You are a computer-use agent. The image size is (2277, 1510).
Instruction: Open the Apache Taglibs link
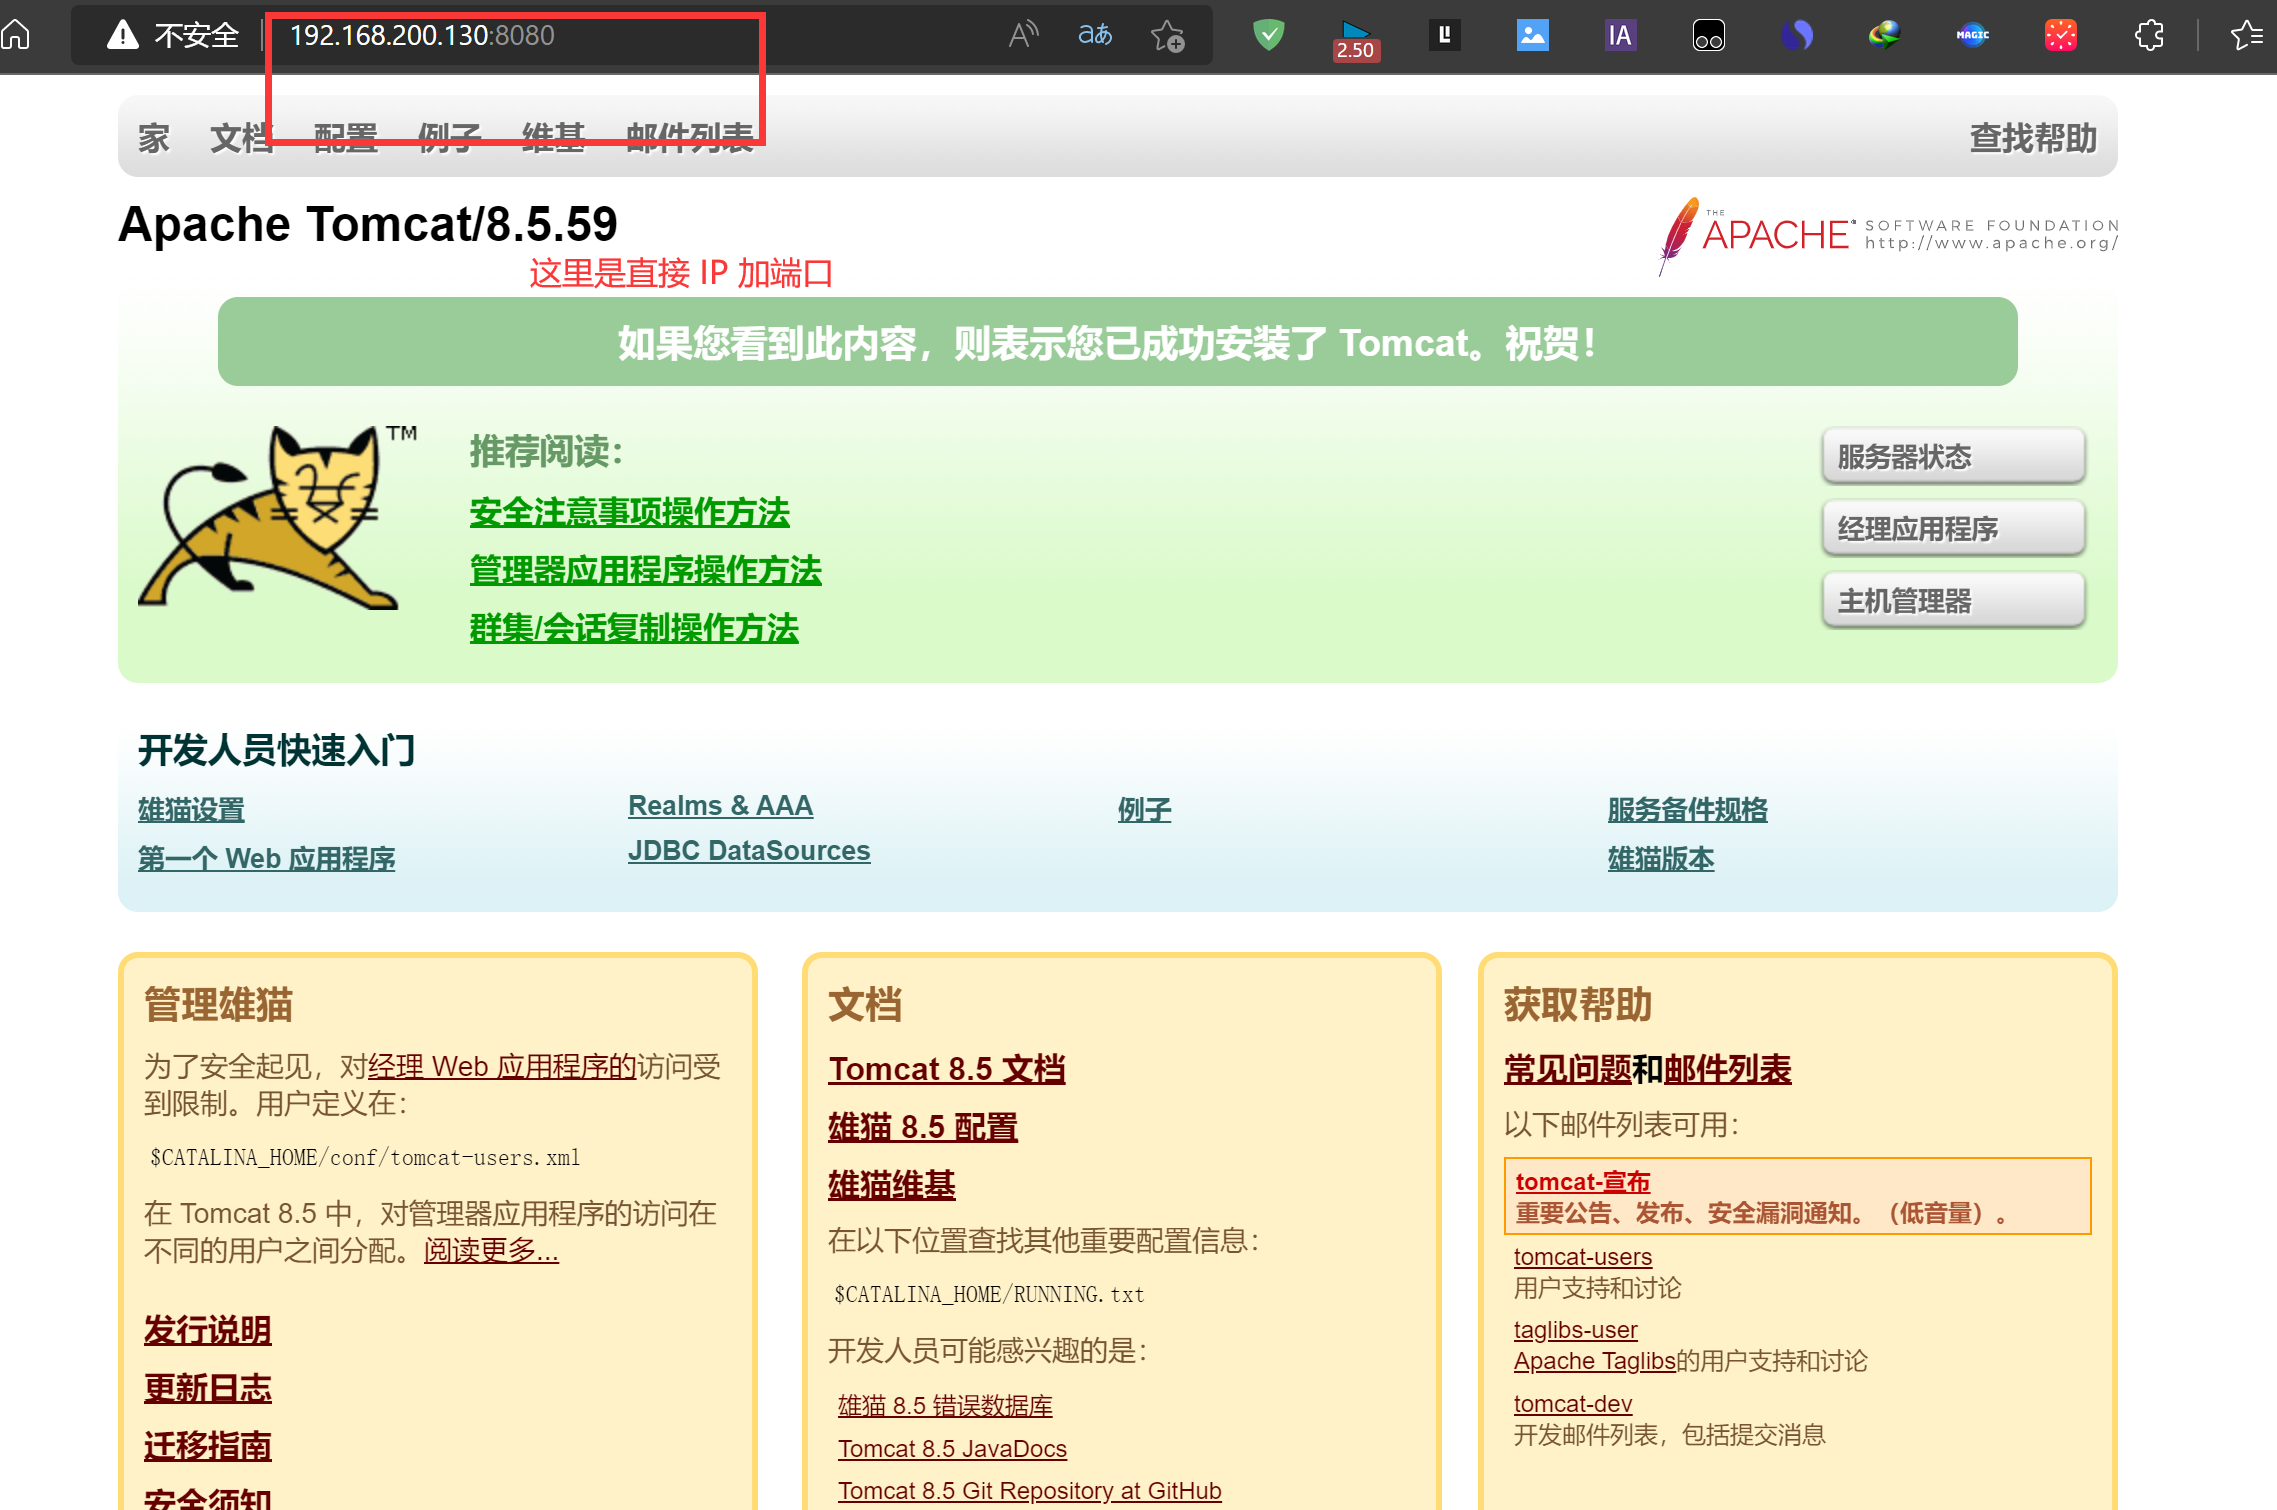coord(1595,1360)
